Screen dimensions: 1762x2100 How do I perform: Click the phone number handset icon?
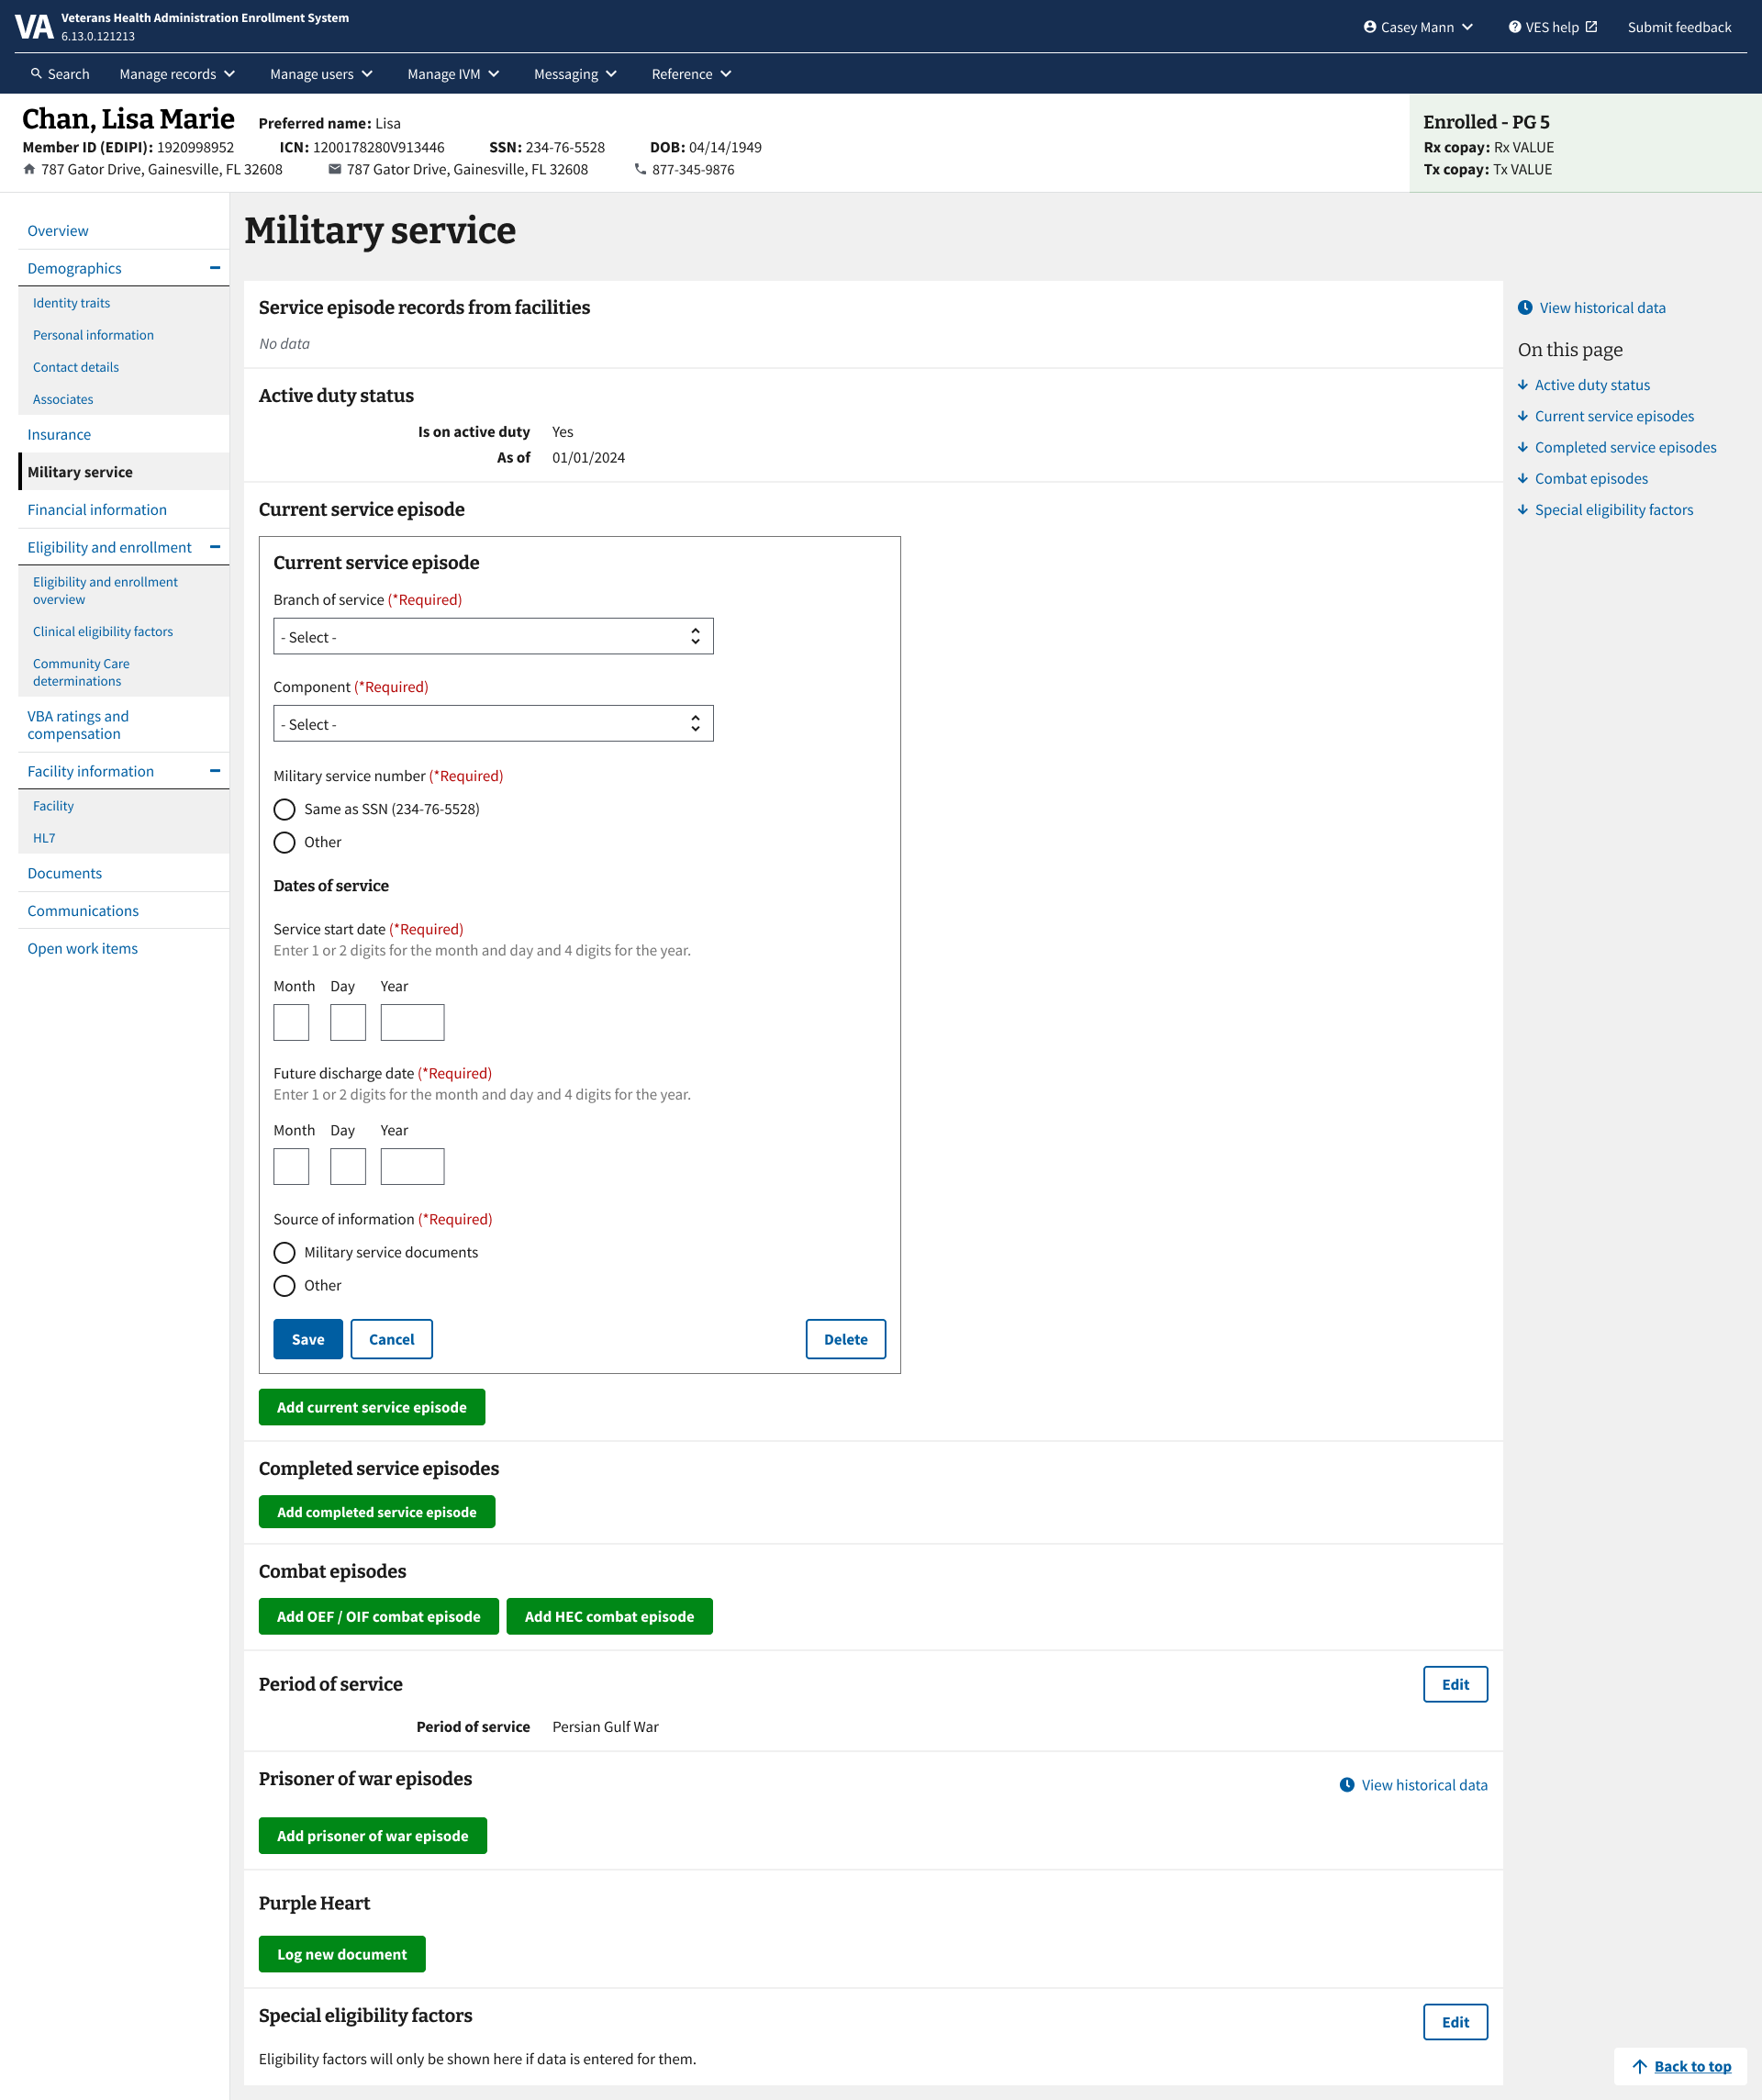pos(640,170)
